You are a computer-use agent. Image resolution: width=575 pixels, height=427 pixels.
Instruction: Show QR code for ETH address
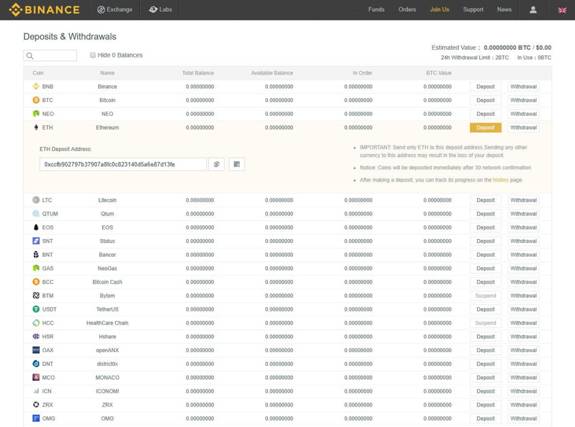coord(237,164)
